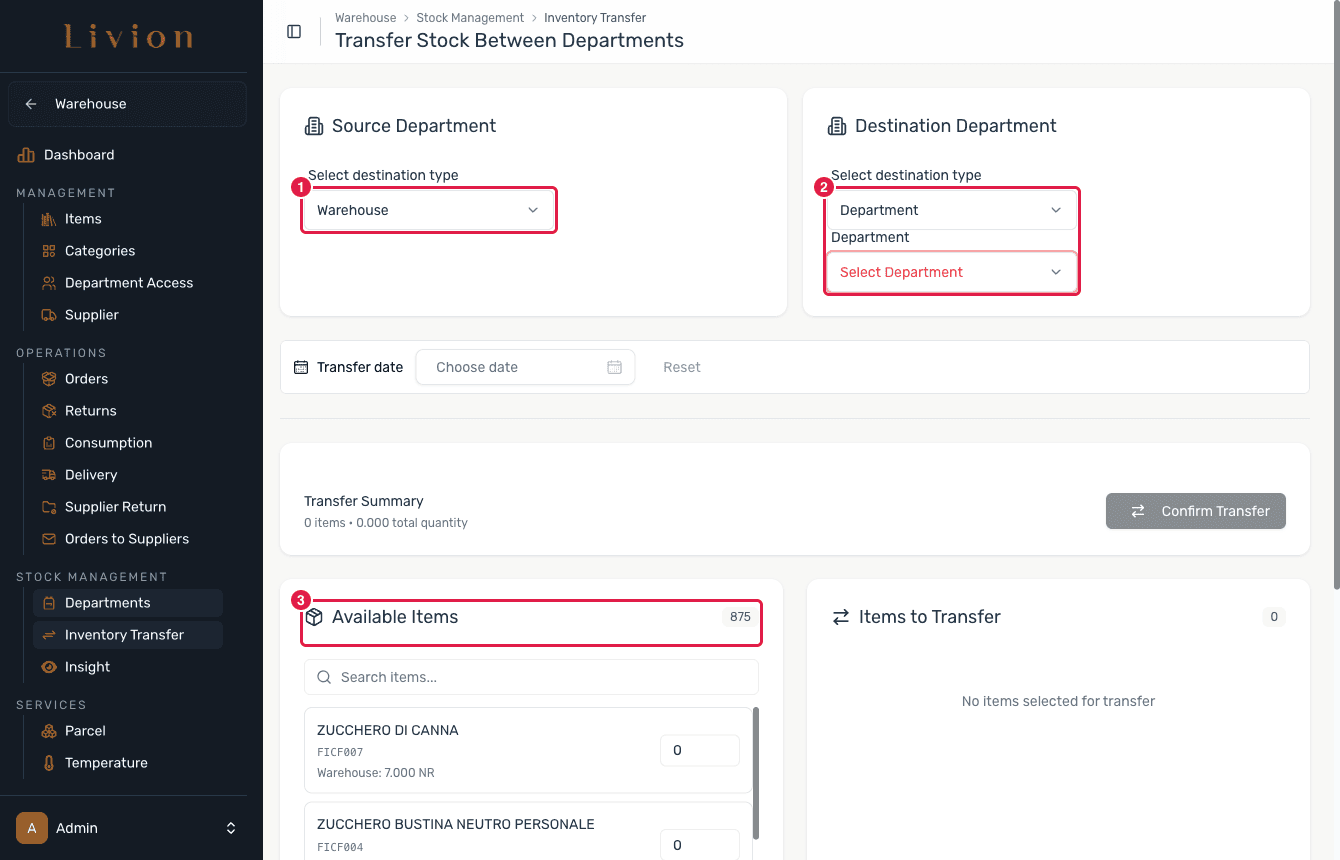
Task: Click the item code FICF007
Action: pyautogui.click(x=340, y=752)
